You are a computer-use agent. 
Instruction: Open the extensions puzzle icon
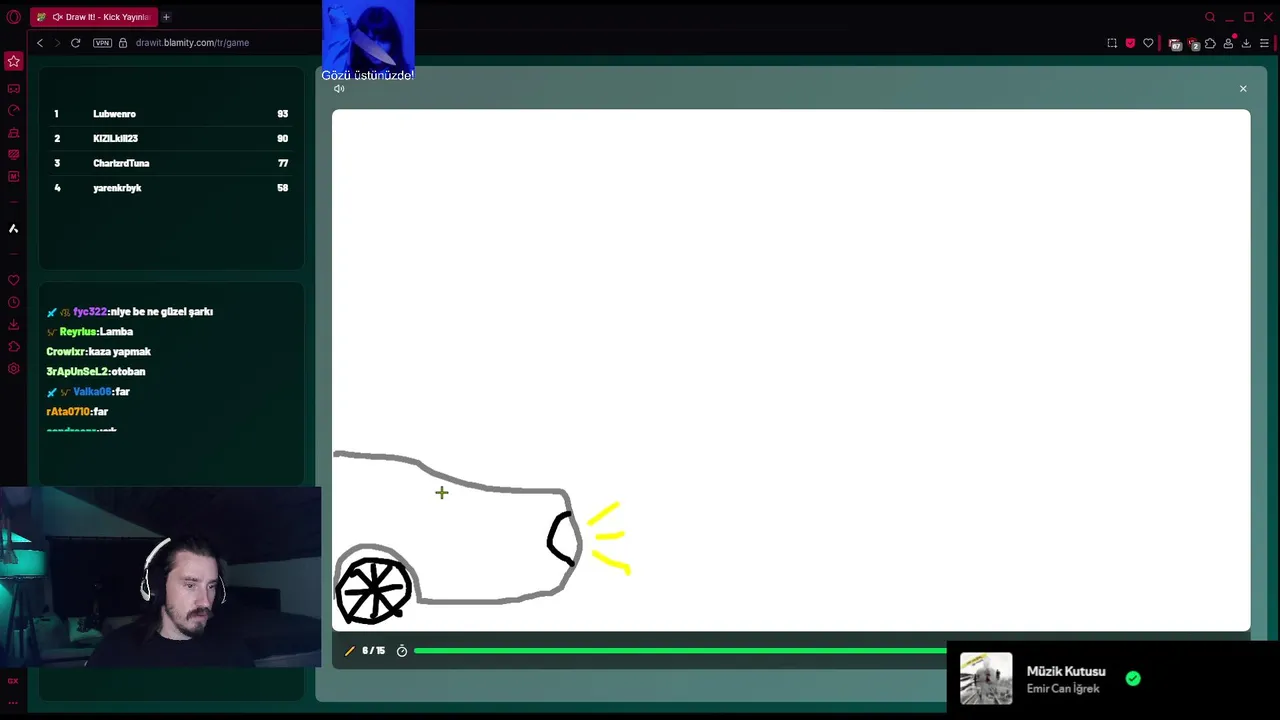(x=1210, y=43)
